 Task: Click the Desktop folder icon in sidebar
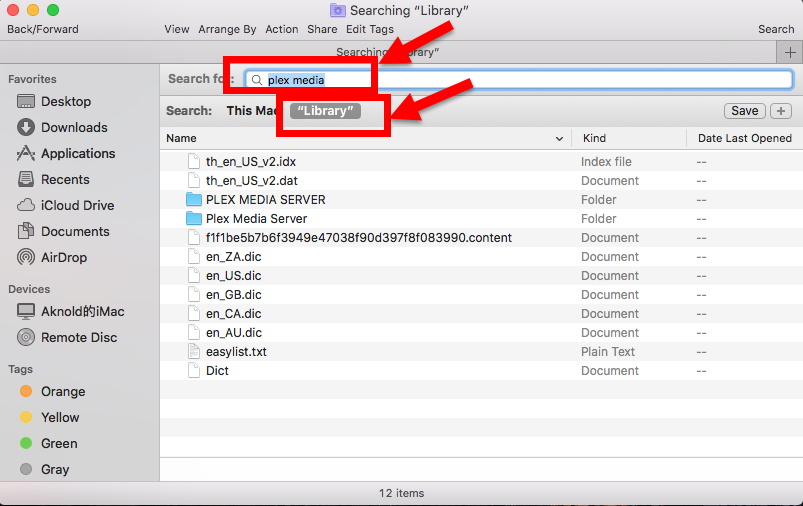click(x=26, y=102)
